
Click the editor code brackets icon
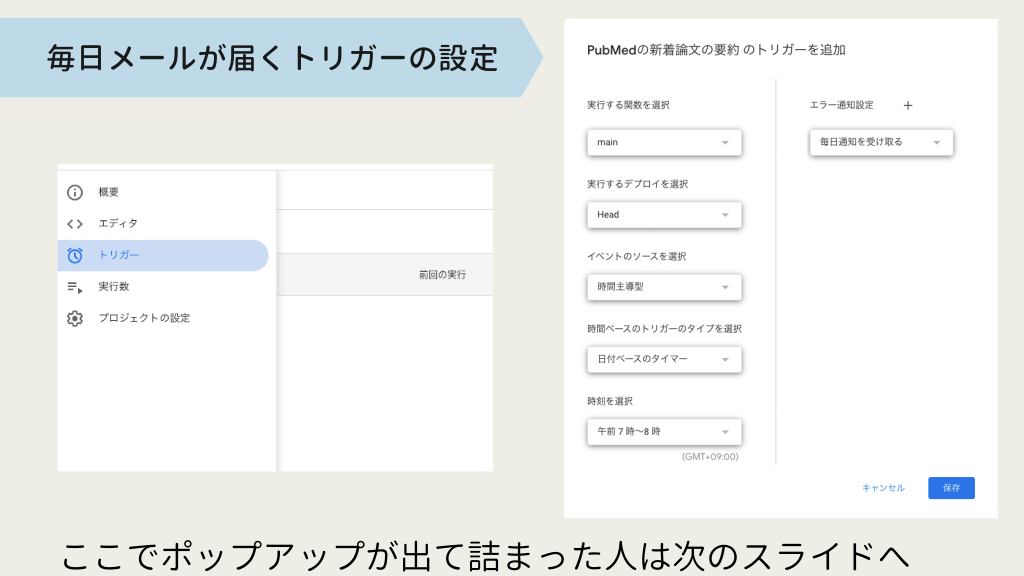(75, 224)
